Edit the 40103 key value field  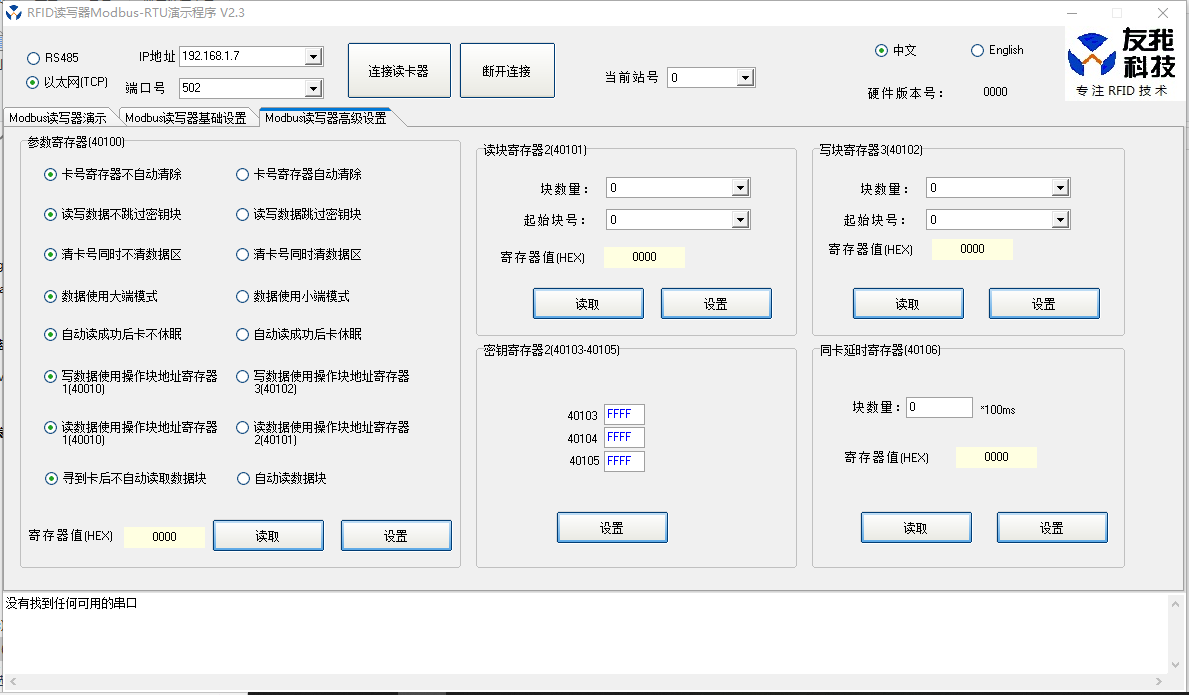(623, 413)
